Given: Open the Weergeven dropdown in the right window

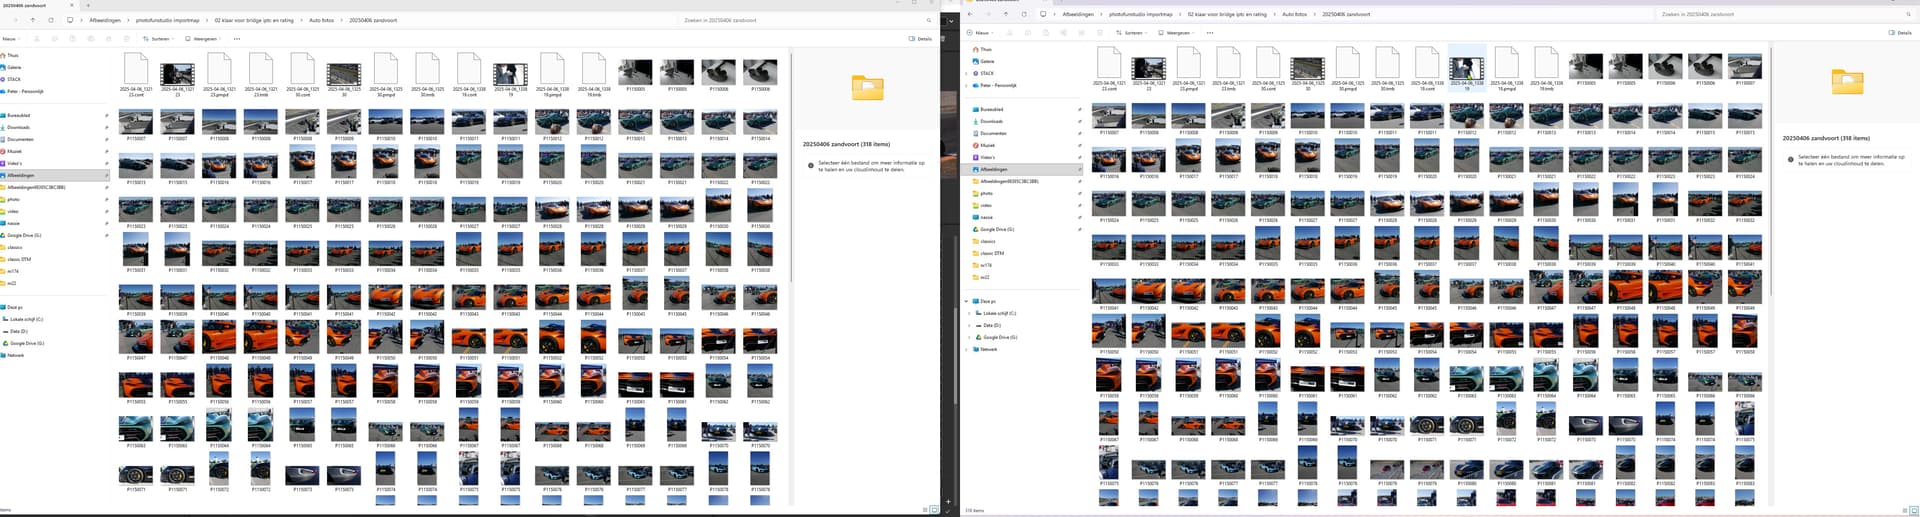Looking at the screenshot, I should (x=1179, y=33).
